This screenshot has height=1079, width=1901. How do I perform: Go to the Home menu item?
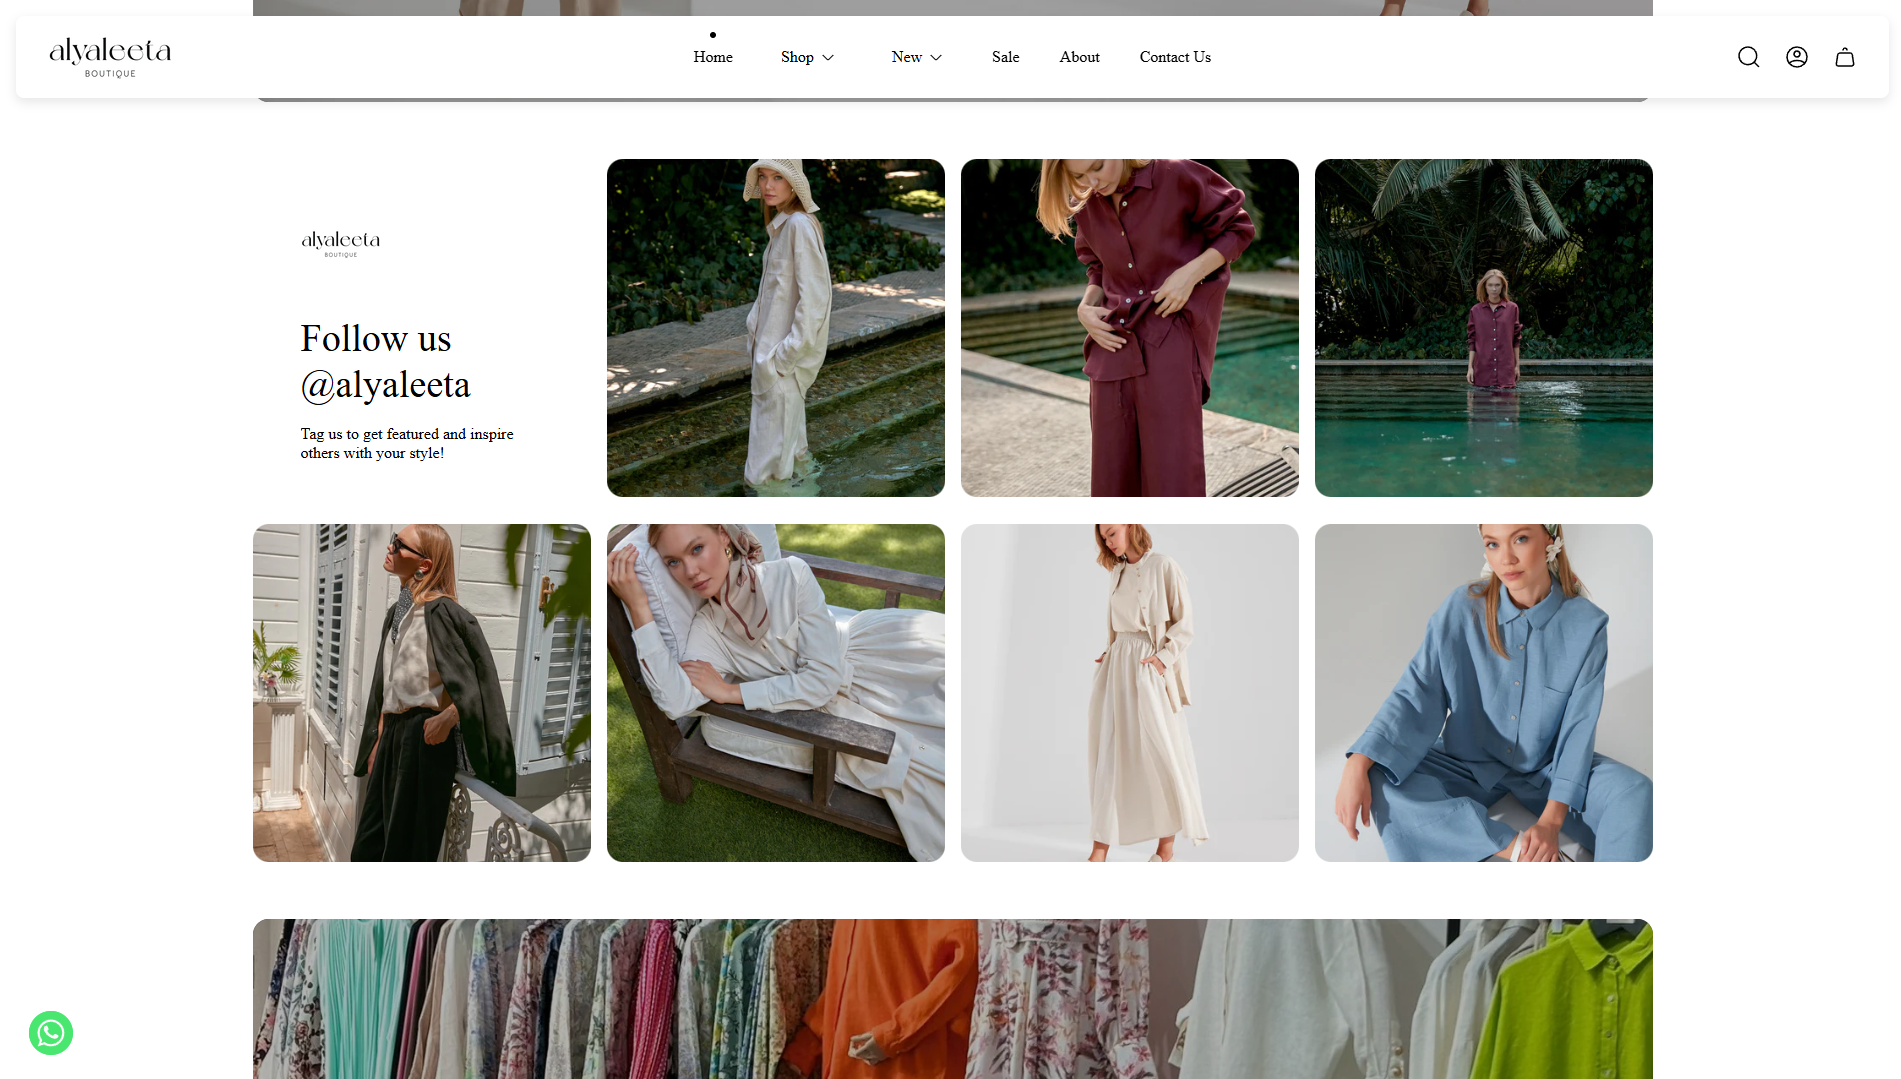pyautogui.click(x=713, y=57)
